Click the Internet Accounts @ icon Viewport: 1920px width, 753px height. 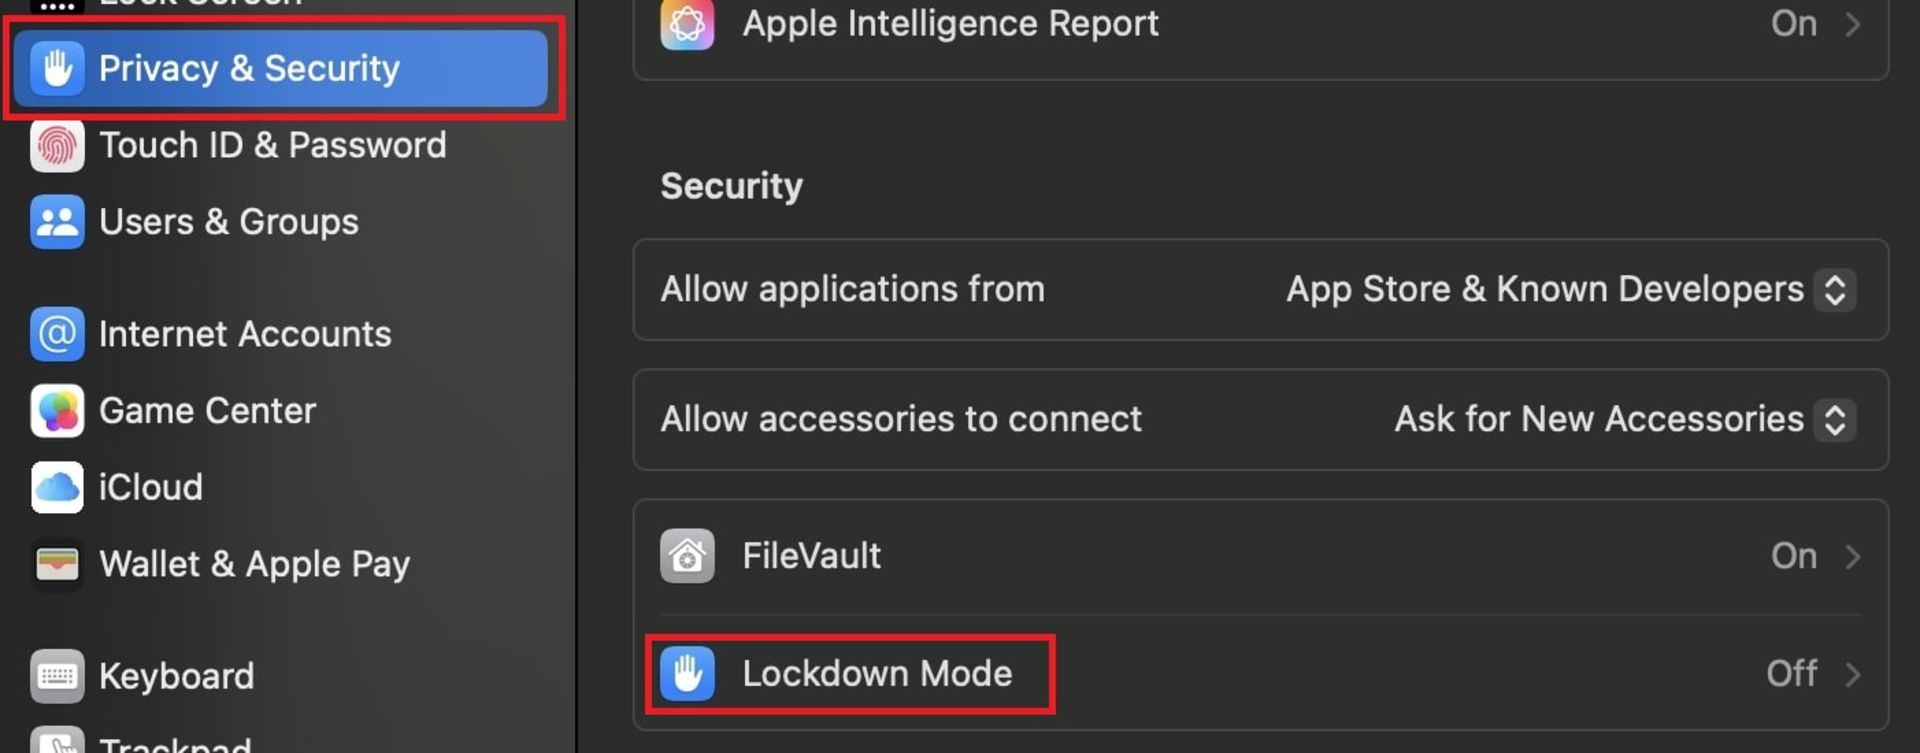[57, 334]
